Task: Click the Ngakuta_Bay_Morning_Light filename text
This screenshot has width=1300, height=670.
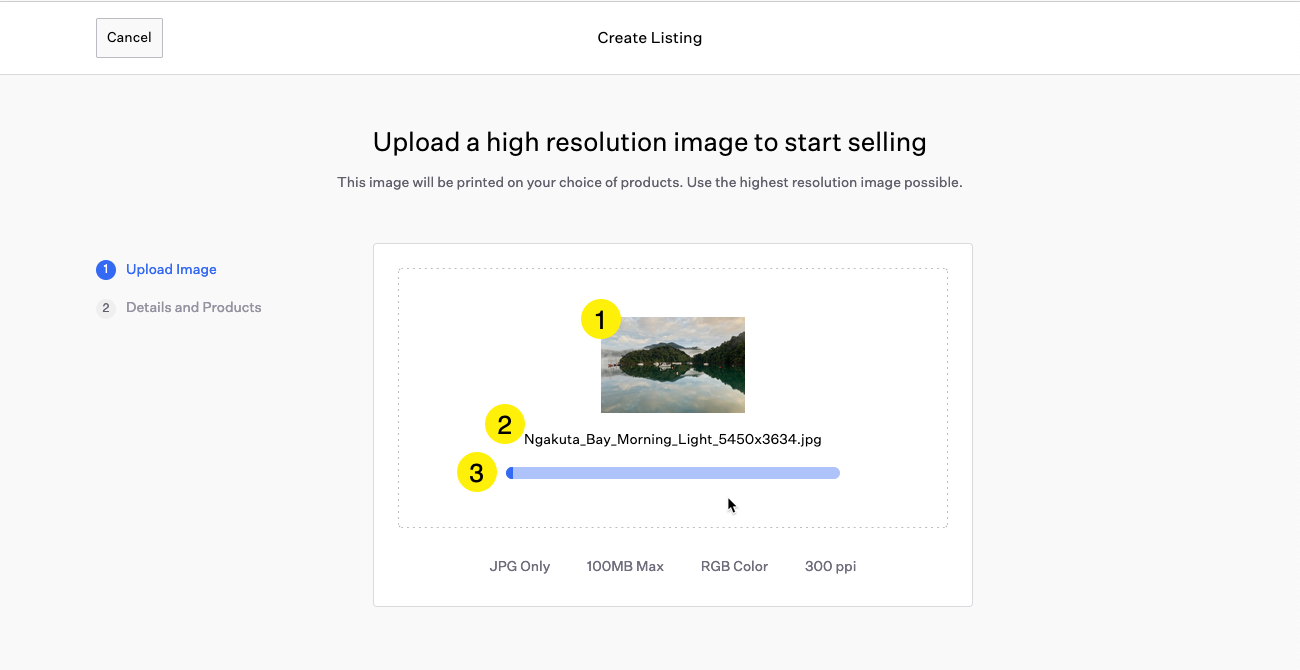Action: 673,439
